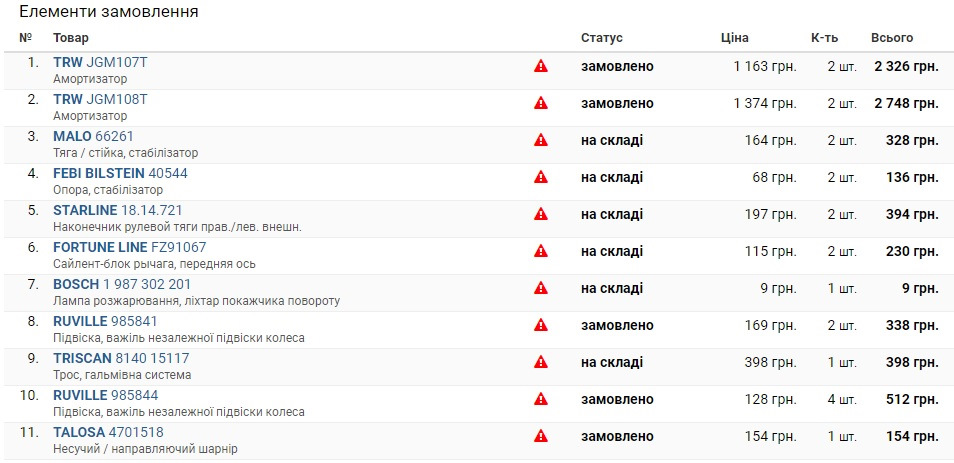Click warning triangle beside RUVILLE 985844
The height and width of the screenshot is (463, 954).
540,400
